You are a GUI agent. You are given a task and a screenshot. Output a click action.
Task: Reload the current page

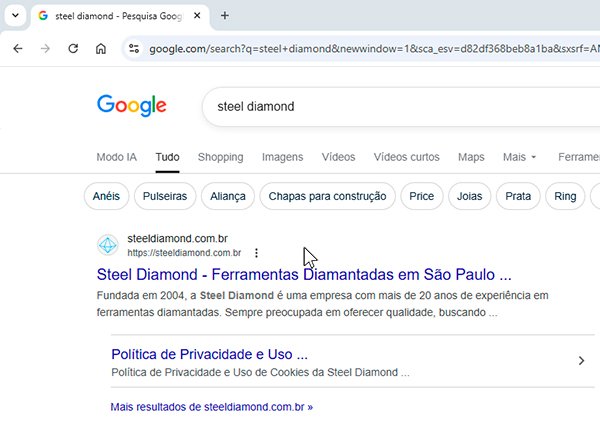[73, 49]
